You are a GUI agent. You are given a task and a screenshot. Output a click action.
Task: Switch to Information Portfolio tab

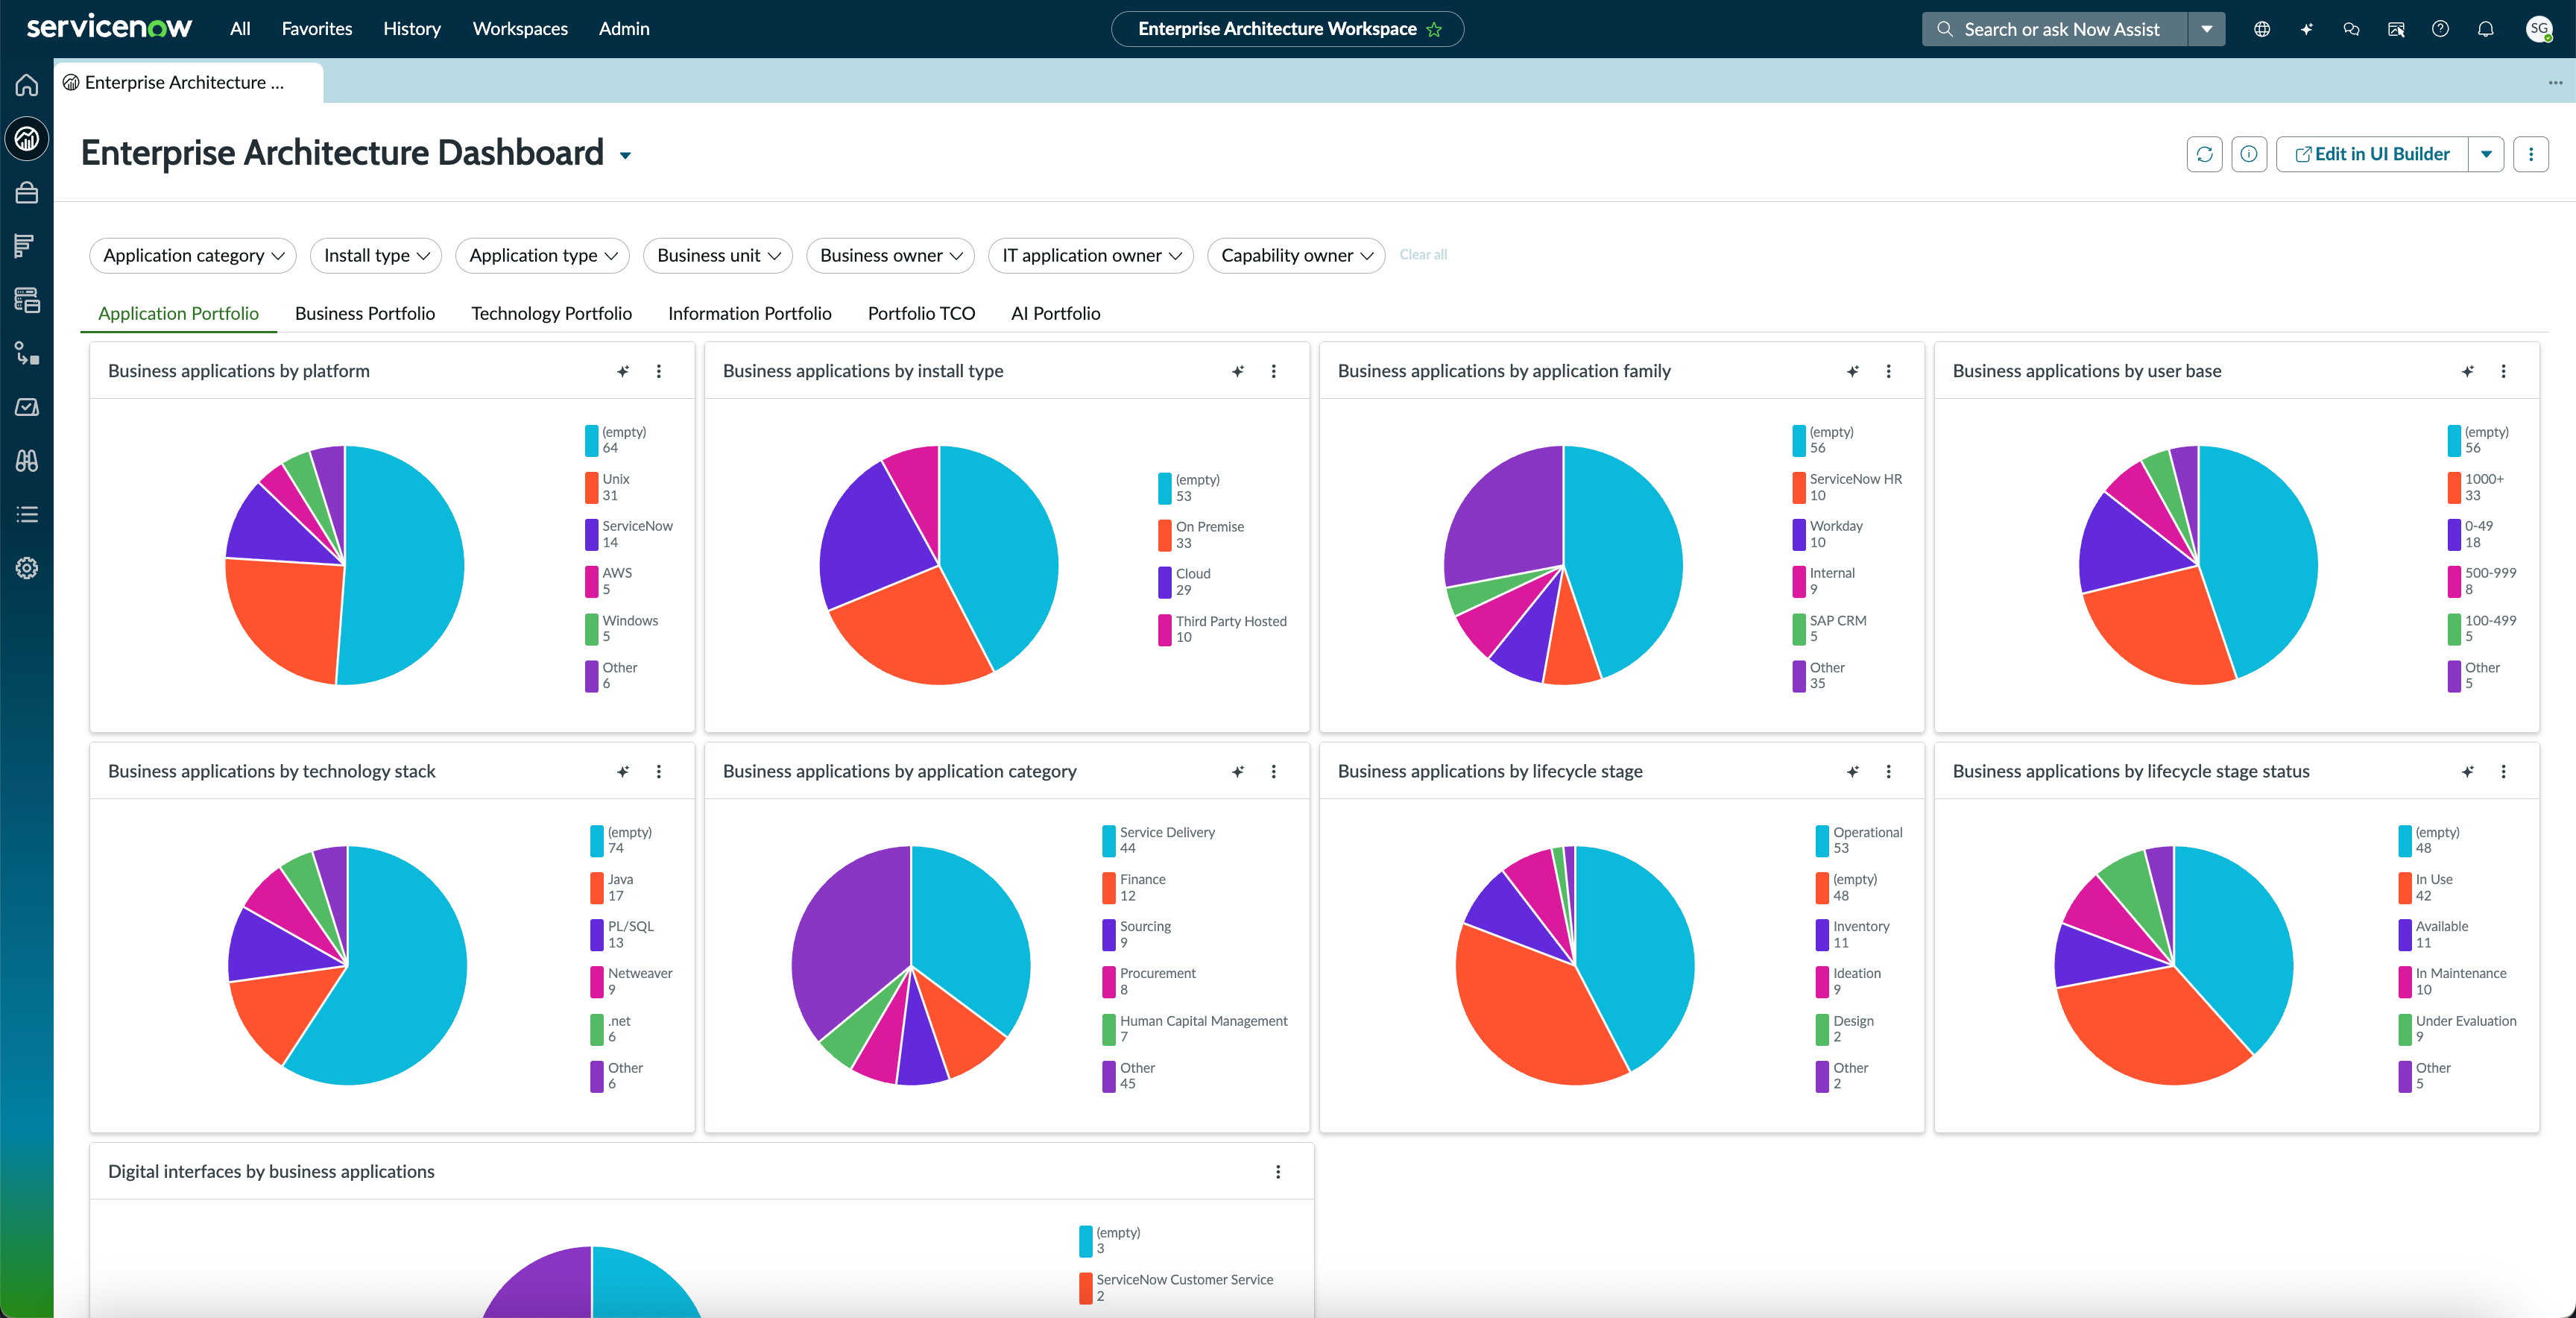pyautogui.click(x=749, y=314)
